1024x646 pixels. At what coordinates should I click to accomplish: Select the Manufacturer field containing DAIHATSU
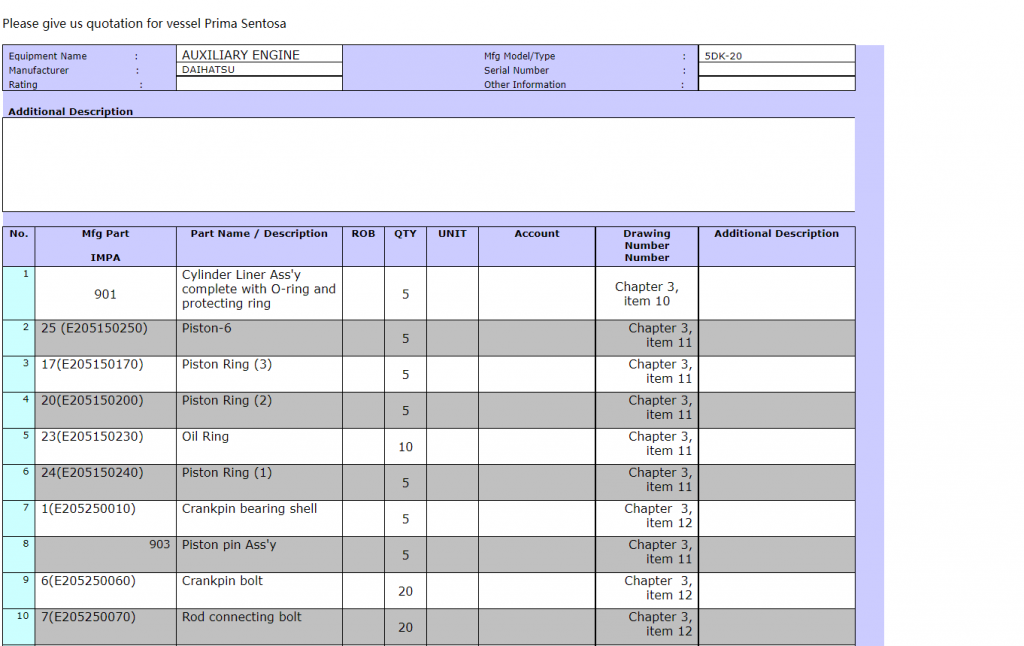(259, 70)
